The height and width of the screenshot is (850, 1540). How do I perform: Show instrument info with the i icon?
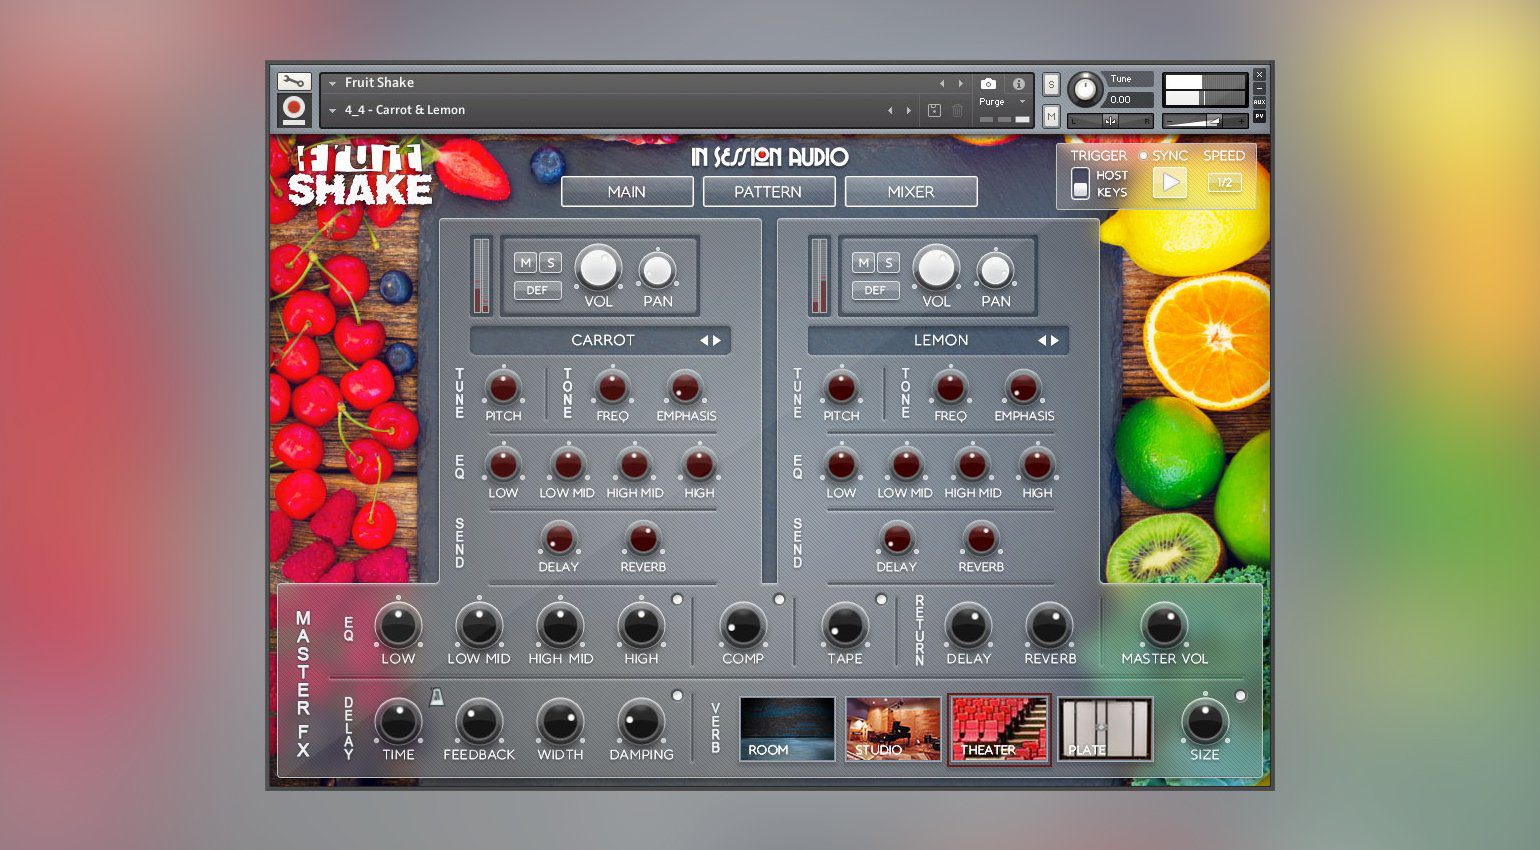tap(1018, 84)
